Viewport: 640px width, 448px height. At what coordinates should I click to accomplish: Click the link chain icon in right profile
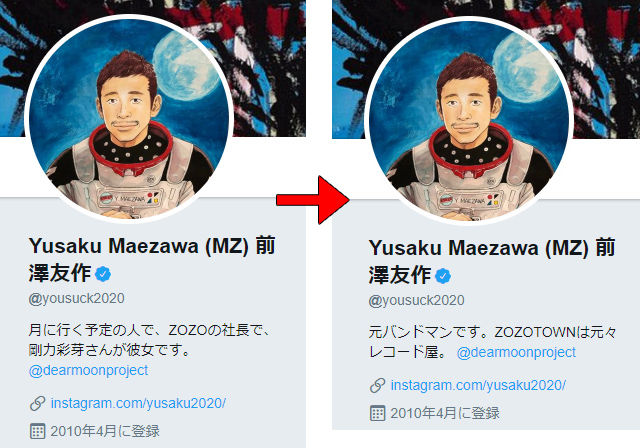[x=378, y=386]
